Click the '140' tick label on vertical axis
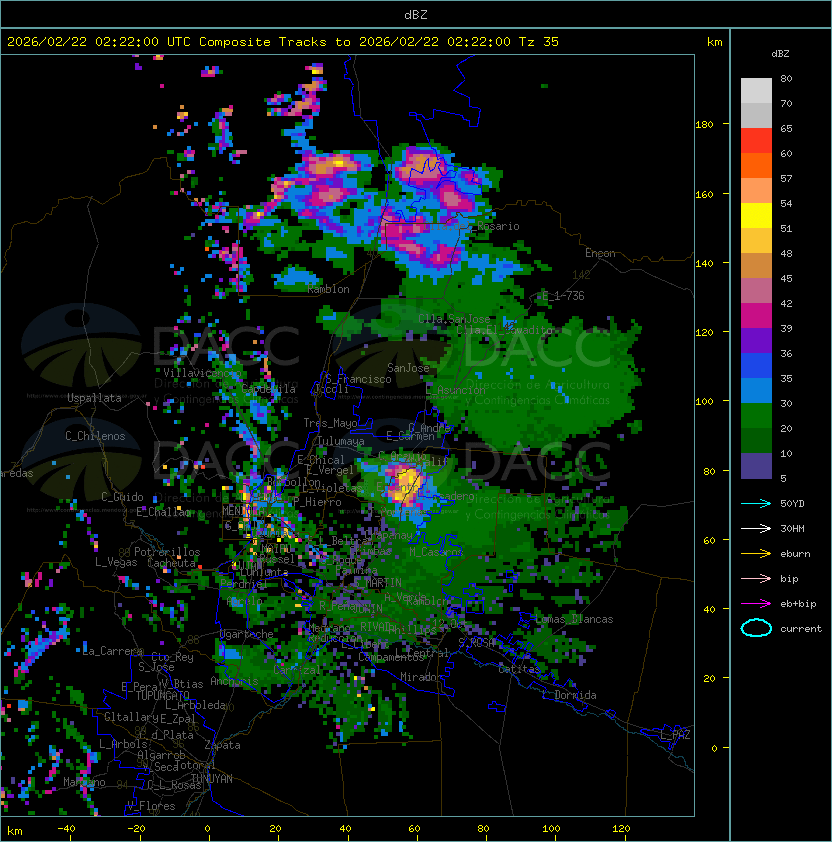The height and width of the screenshot is (842, 832). click(x=704, y=264)
